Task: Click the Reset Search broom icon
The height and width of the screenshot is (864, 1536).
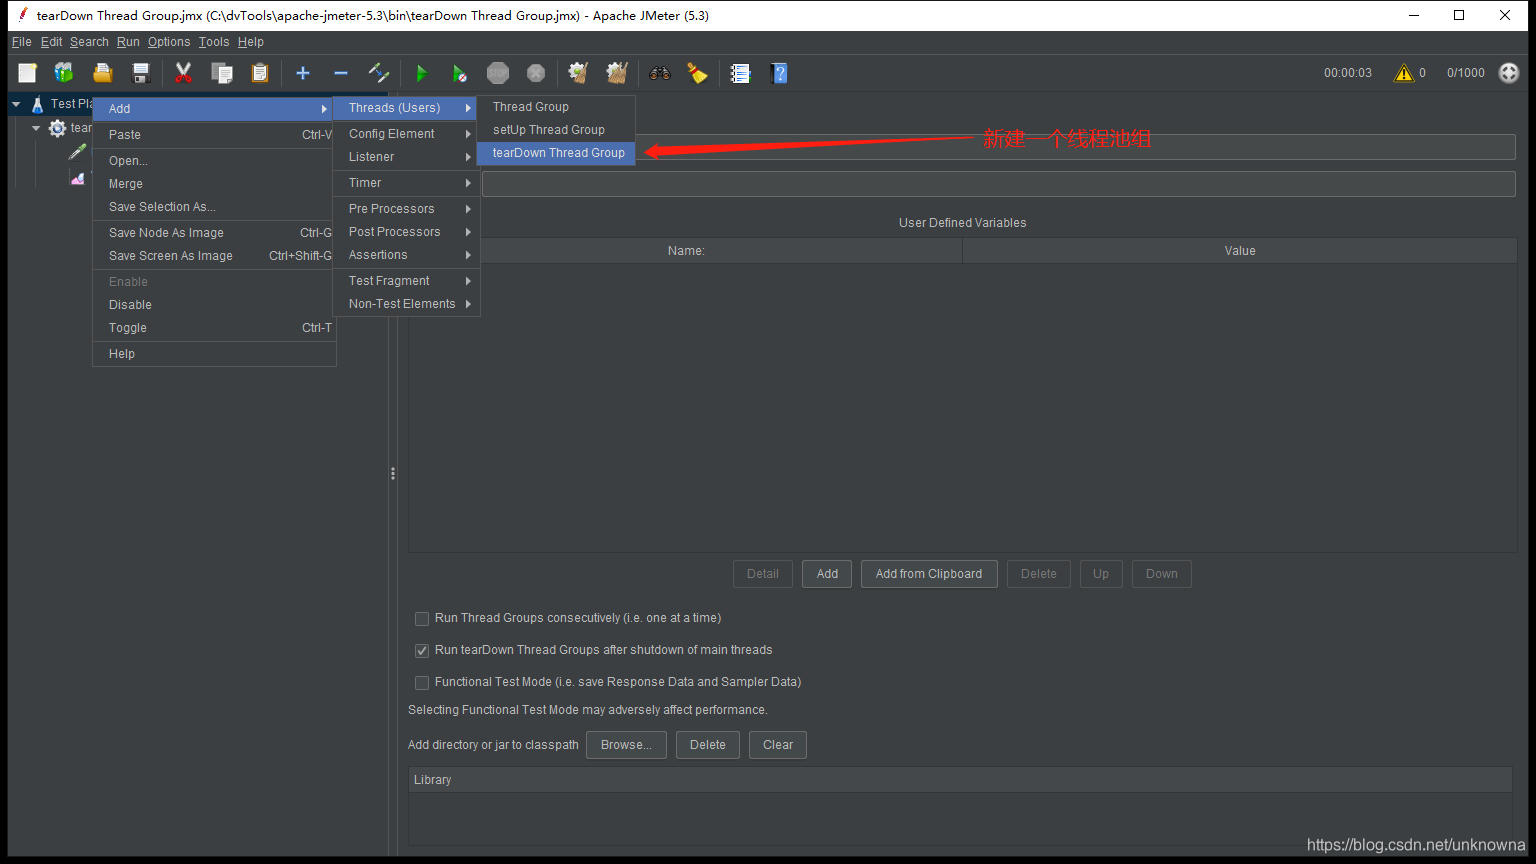Action: [698, 73]
